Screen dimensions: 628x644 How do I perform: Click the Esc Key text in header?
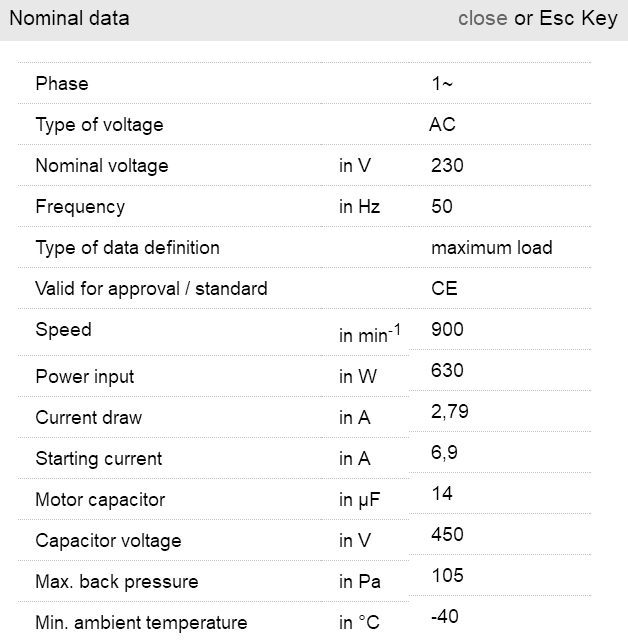click(x=578, y=18)
